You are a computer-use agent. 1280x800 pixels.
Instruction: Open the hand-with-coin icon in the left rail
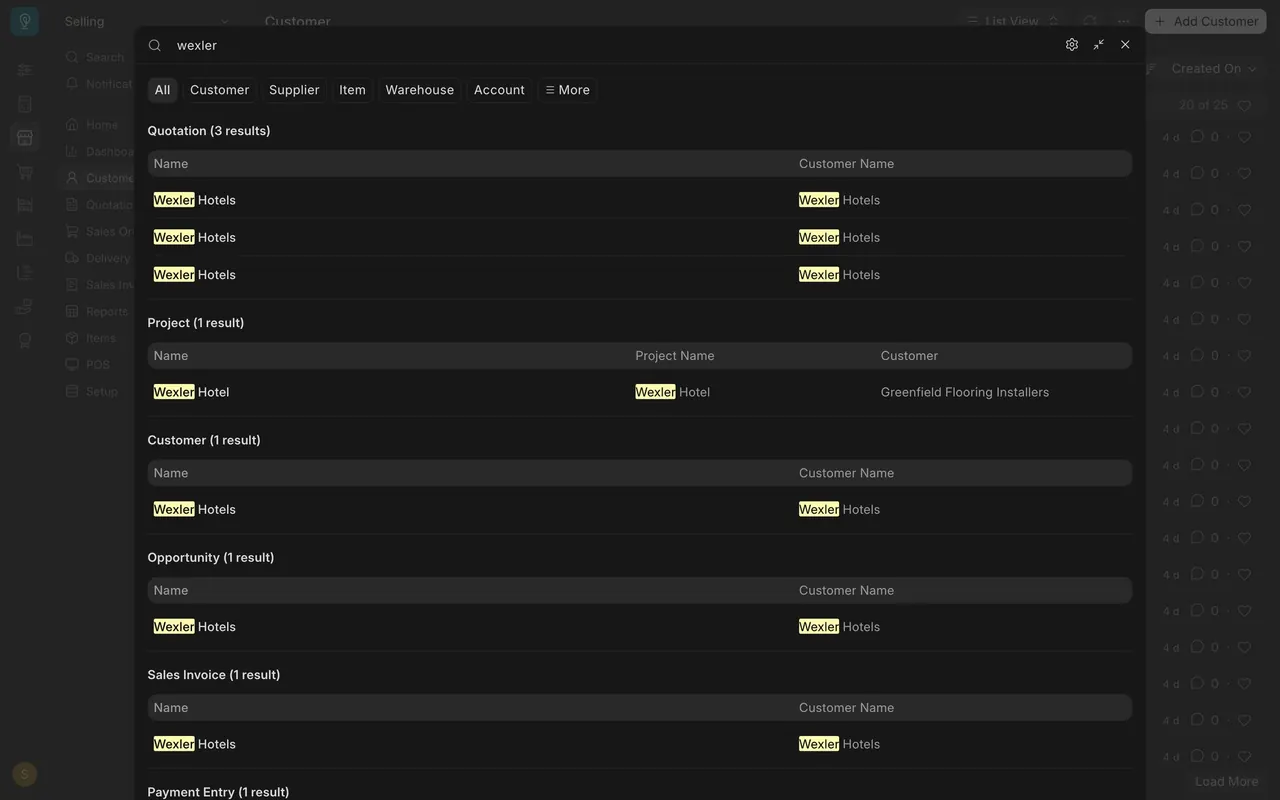pyautogui.click(x=25, y=307)
